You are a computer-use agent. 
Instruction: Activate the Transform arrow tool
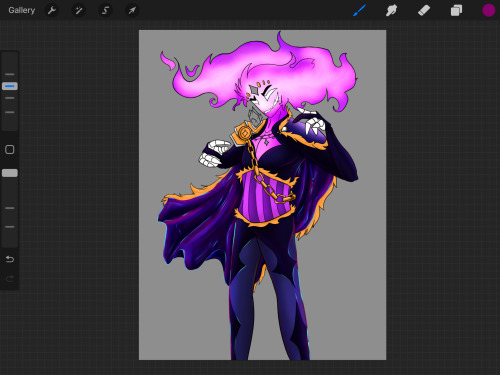[132, 10]
